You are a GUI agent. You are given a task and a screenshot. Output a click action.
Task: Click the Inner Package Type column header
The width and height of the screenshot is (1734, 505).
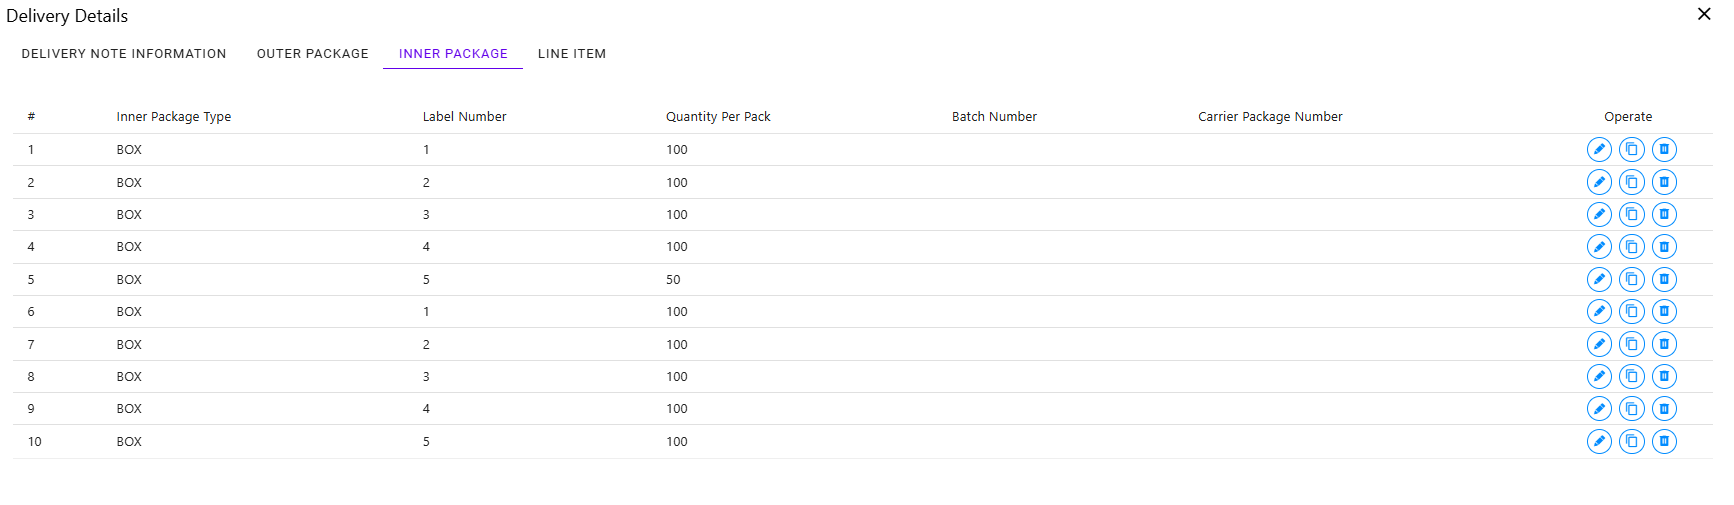click(173, 117)
